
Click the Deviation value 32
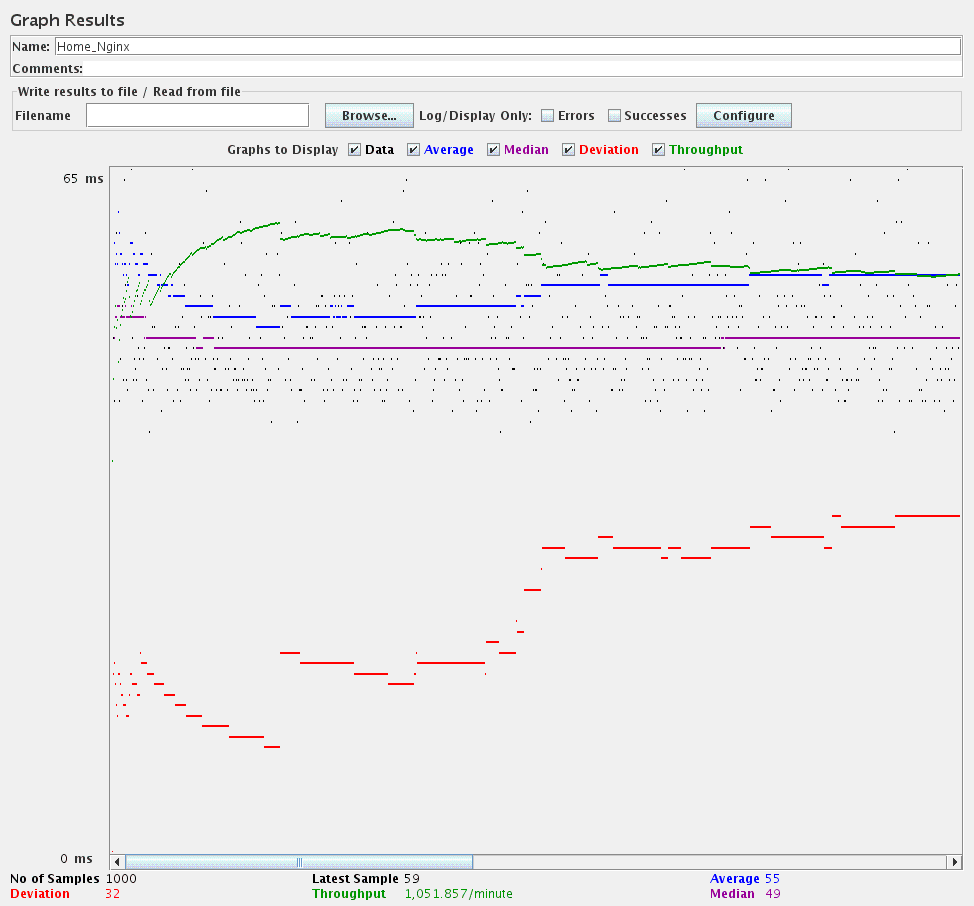(112, 894)
